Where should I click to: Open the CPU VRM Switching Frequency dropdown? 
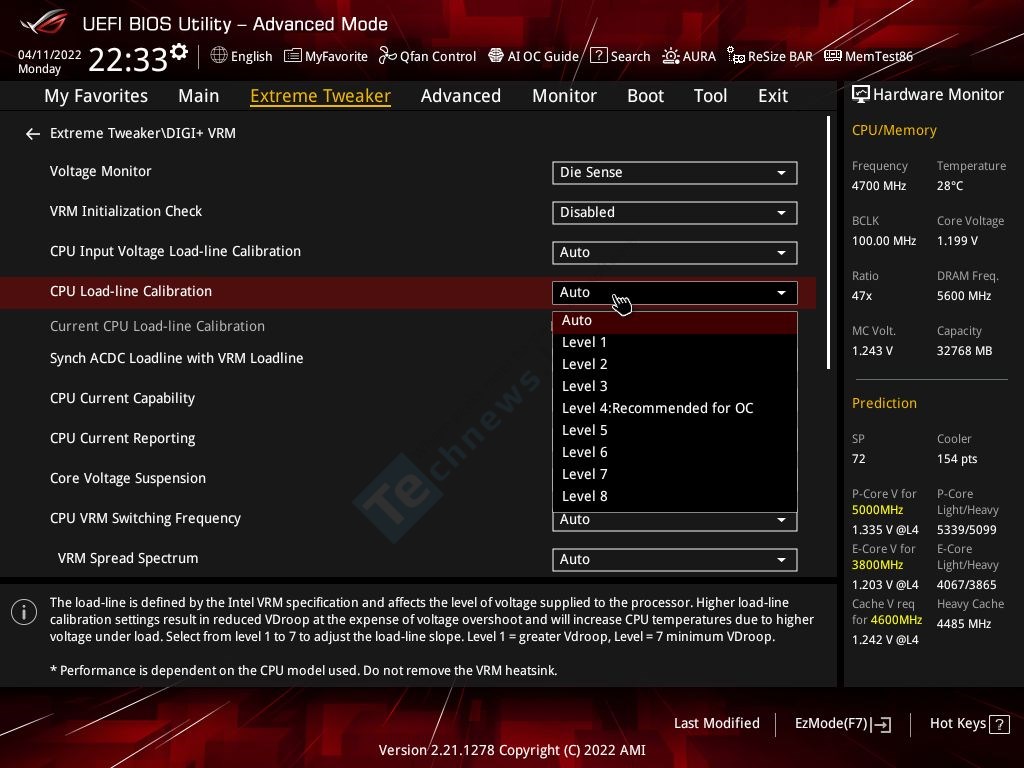[675, 520]
